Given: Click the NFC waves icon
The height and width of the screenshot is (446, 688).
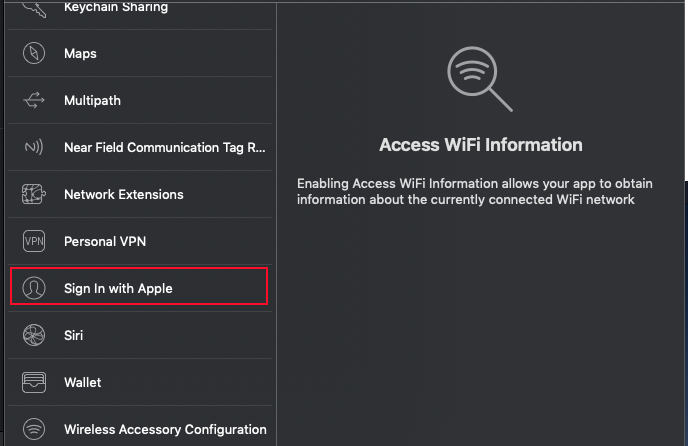Looking at the screenshot, I should [x=34, y=147].
